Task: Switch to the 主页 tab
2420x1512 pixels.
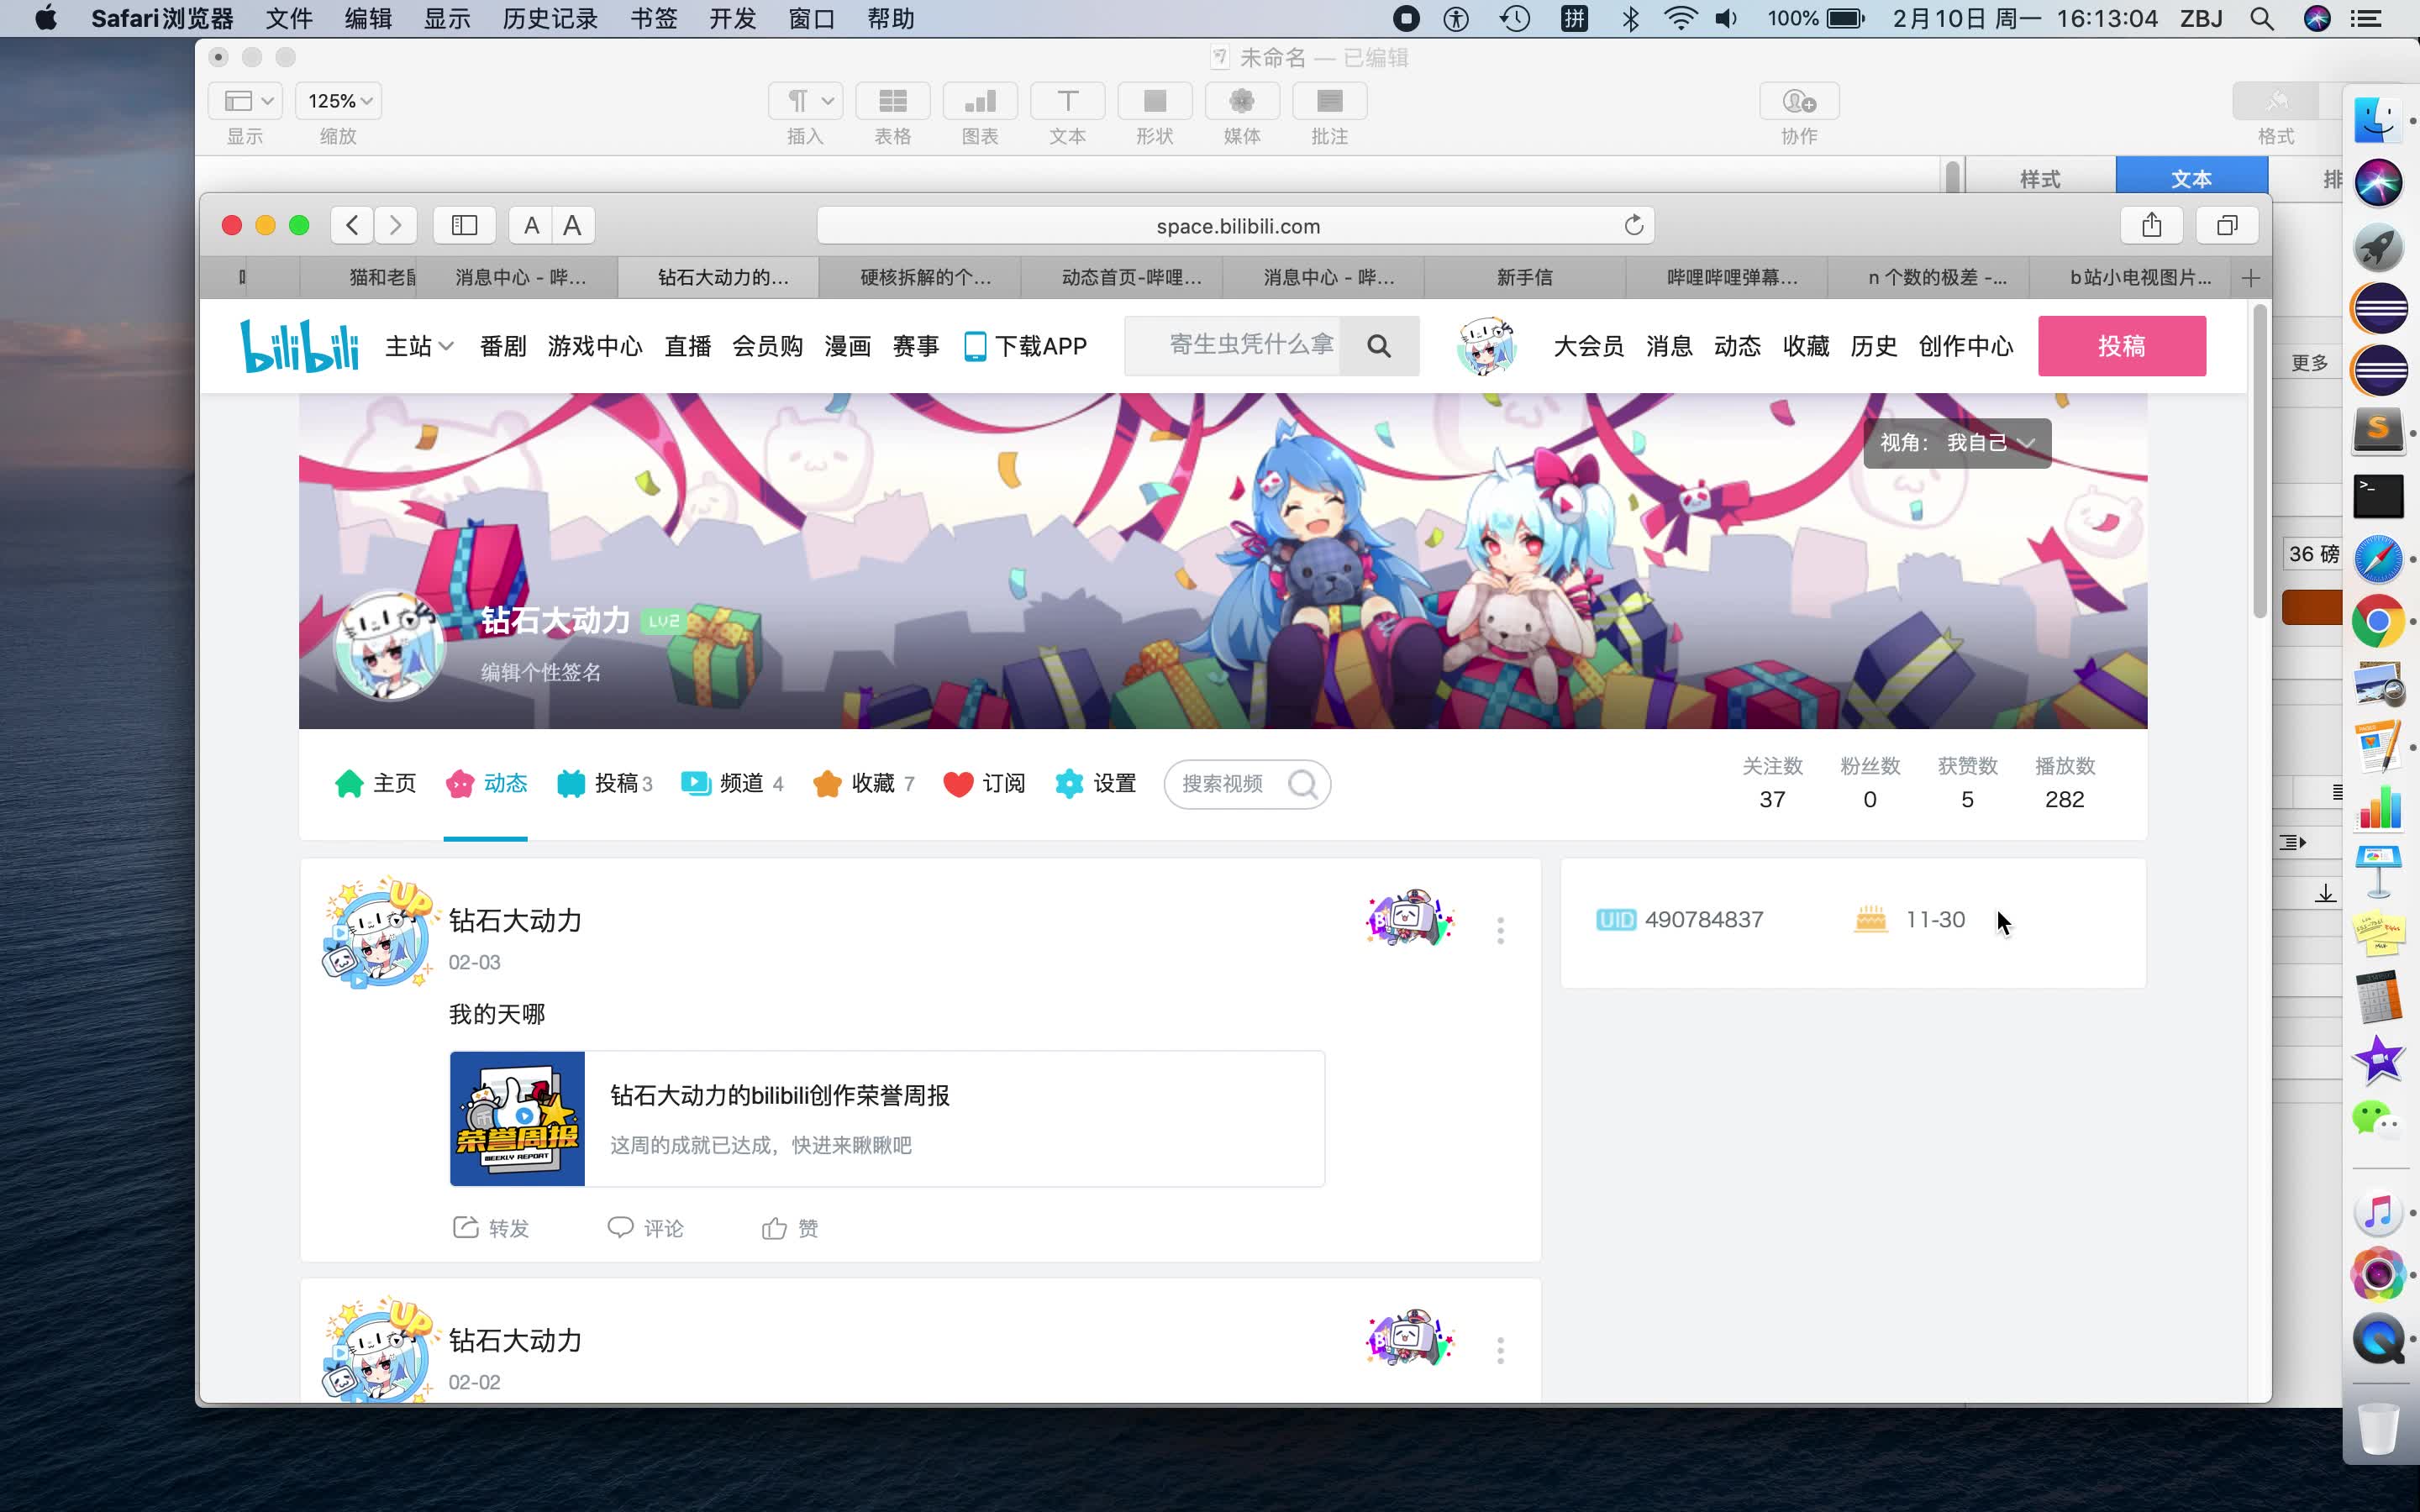Action: (375, 783)
